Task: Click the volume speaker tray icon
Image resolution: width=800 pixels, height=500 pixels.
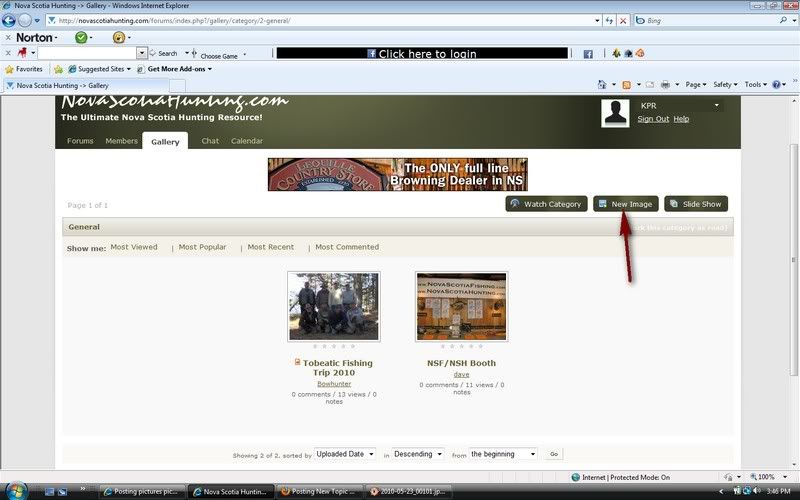Action: (x=756, y=491)
